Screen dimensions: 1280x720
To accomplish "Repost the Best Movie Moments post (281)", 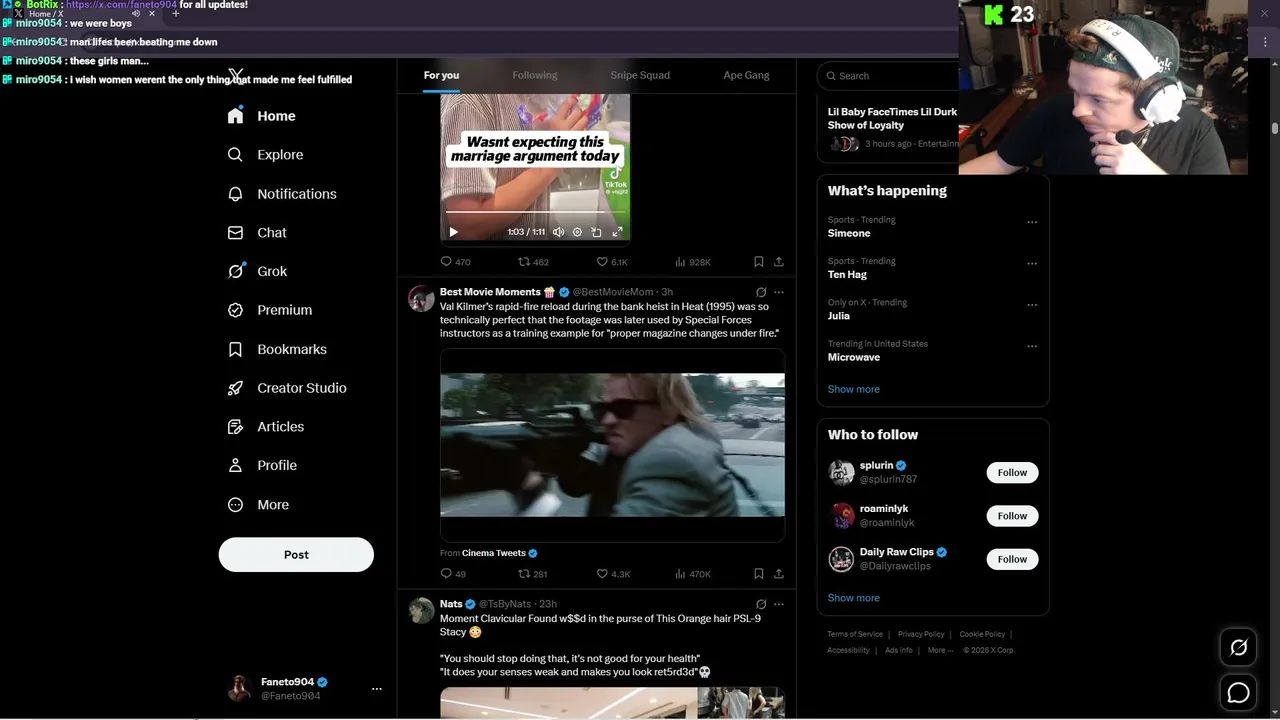I will click(x=532, y=574).
